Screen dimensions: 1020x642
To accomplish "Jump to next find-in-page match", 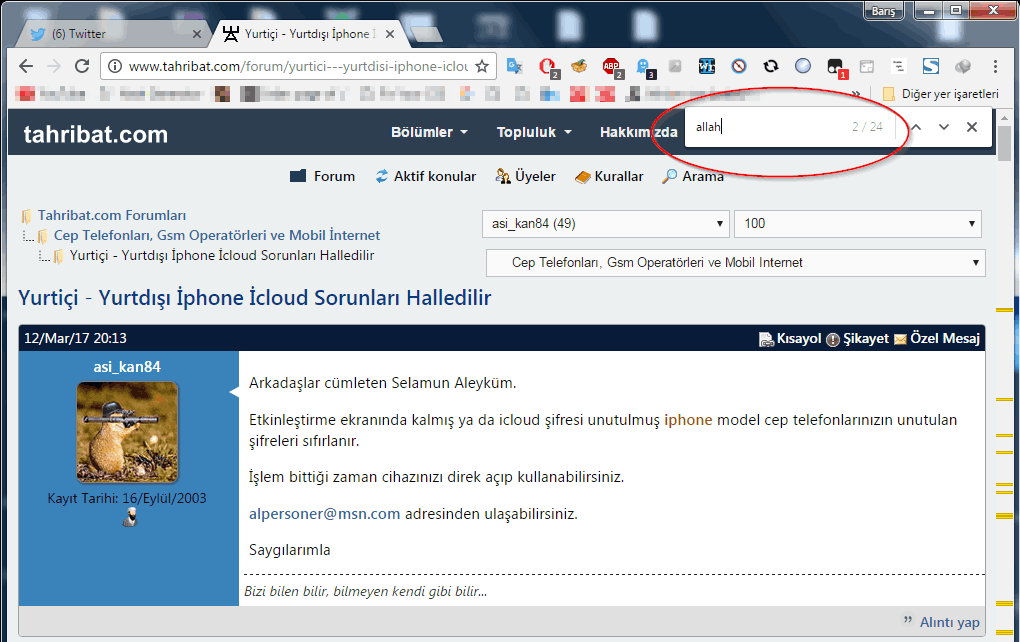I will coord(943,127).
